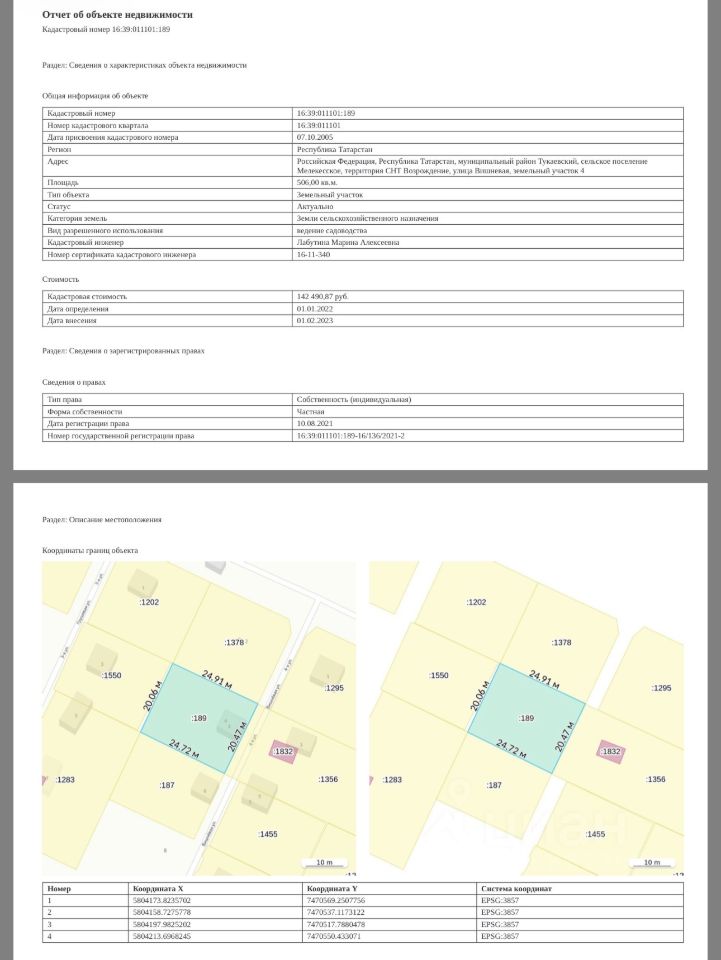Click the "Общая информация об объекте" subheading

click(x=95, y=96)
